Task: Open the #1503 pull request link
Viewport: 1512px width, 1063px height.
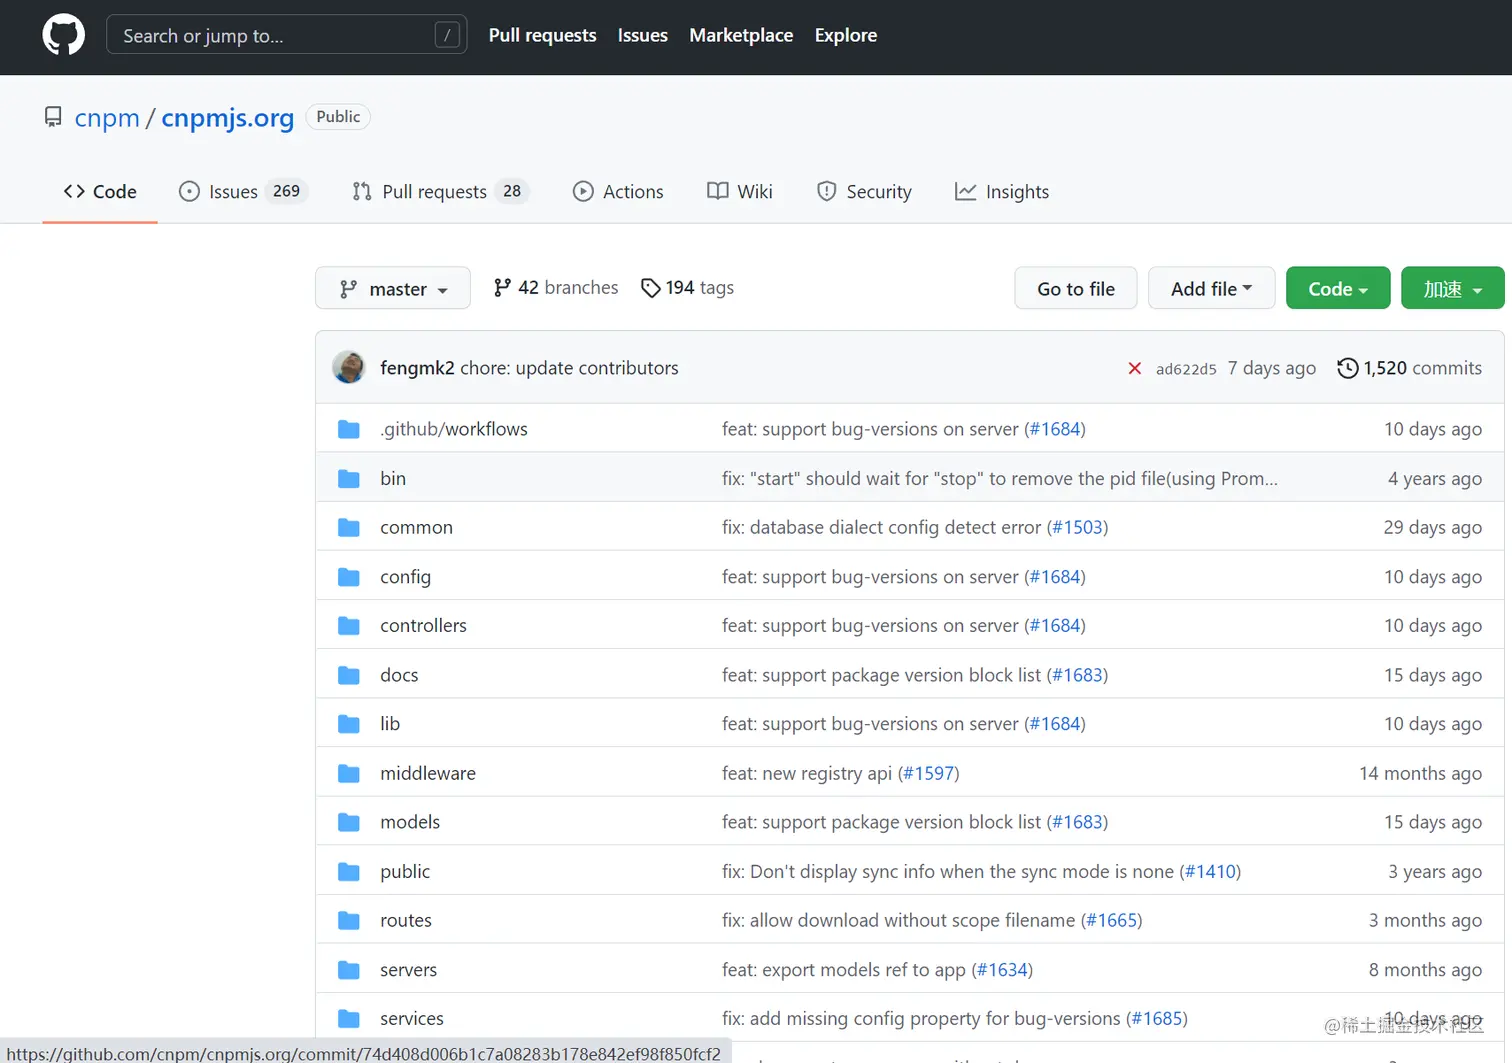Action: pos(1077,527)
